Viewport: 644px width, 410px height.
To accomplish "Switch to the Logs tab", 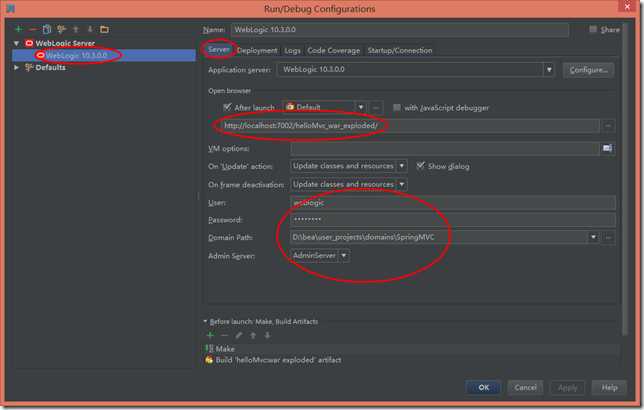I will pos(292,51).
